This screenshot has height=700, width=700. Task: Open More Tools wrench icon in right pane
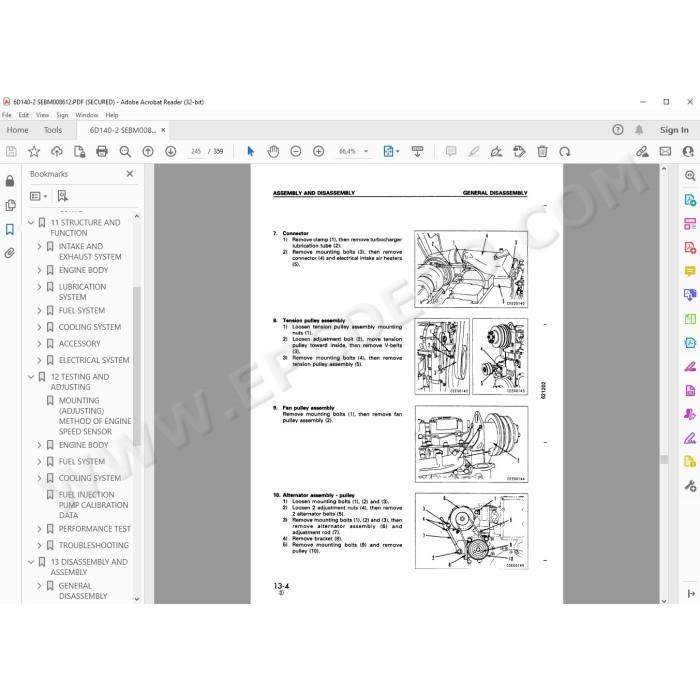[x=690, y=486]
